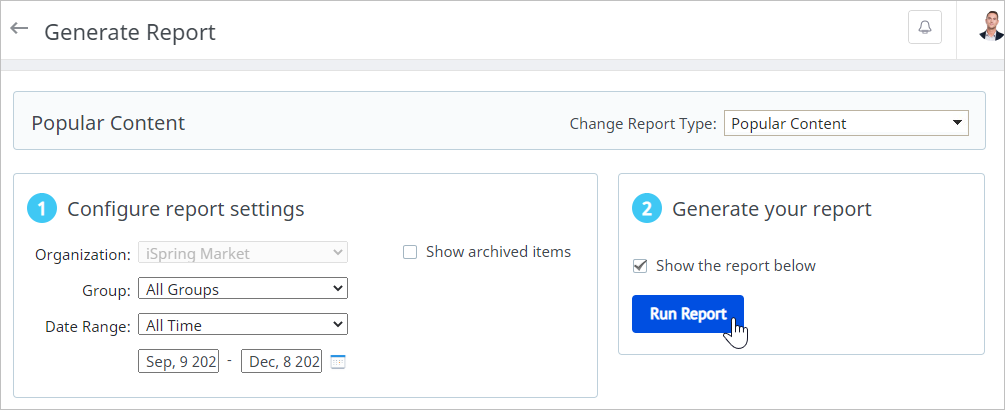The image size is (1005, 410).
Task: Open the Date Range All Time dropdown
Action: (243, 324)
